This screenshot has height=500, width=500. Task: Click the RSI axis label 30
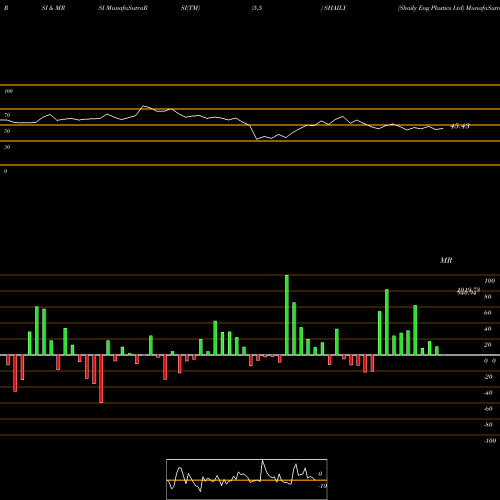click(7, 147)
